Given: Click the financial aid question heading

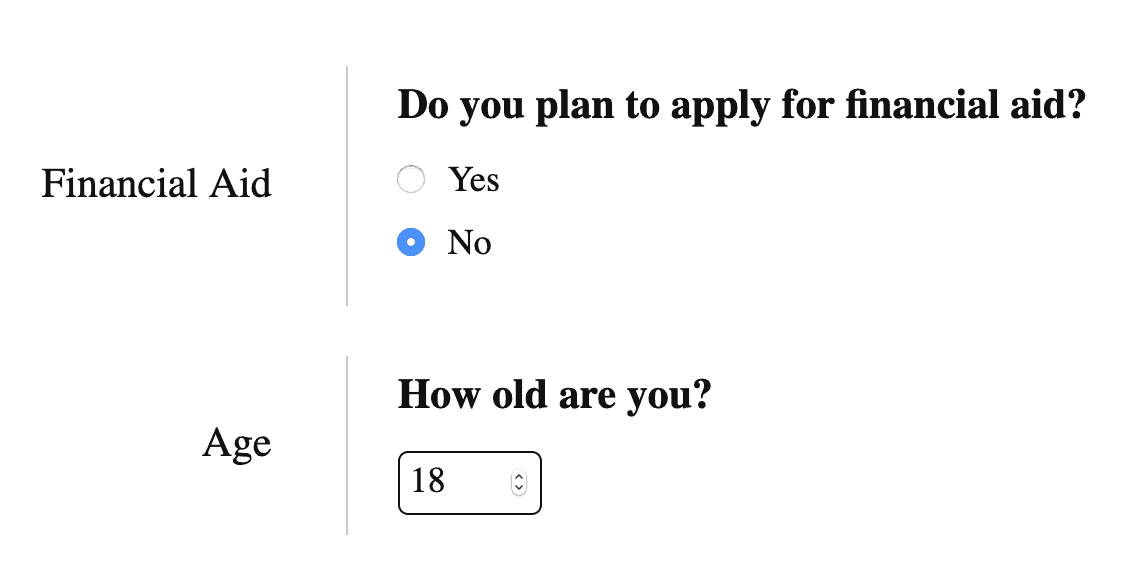Looking at the screenshot, I should tap(741, 105).
